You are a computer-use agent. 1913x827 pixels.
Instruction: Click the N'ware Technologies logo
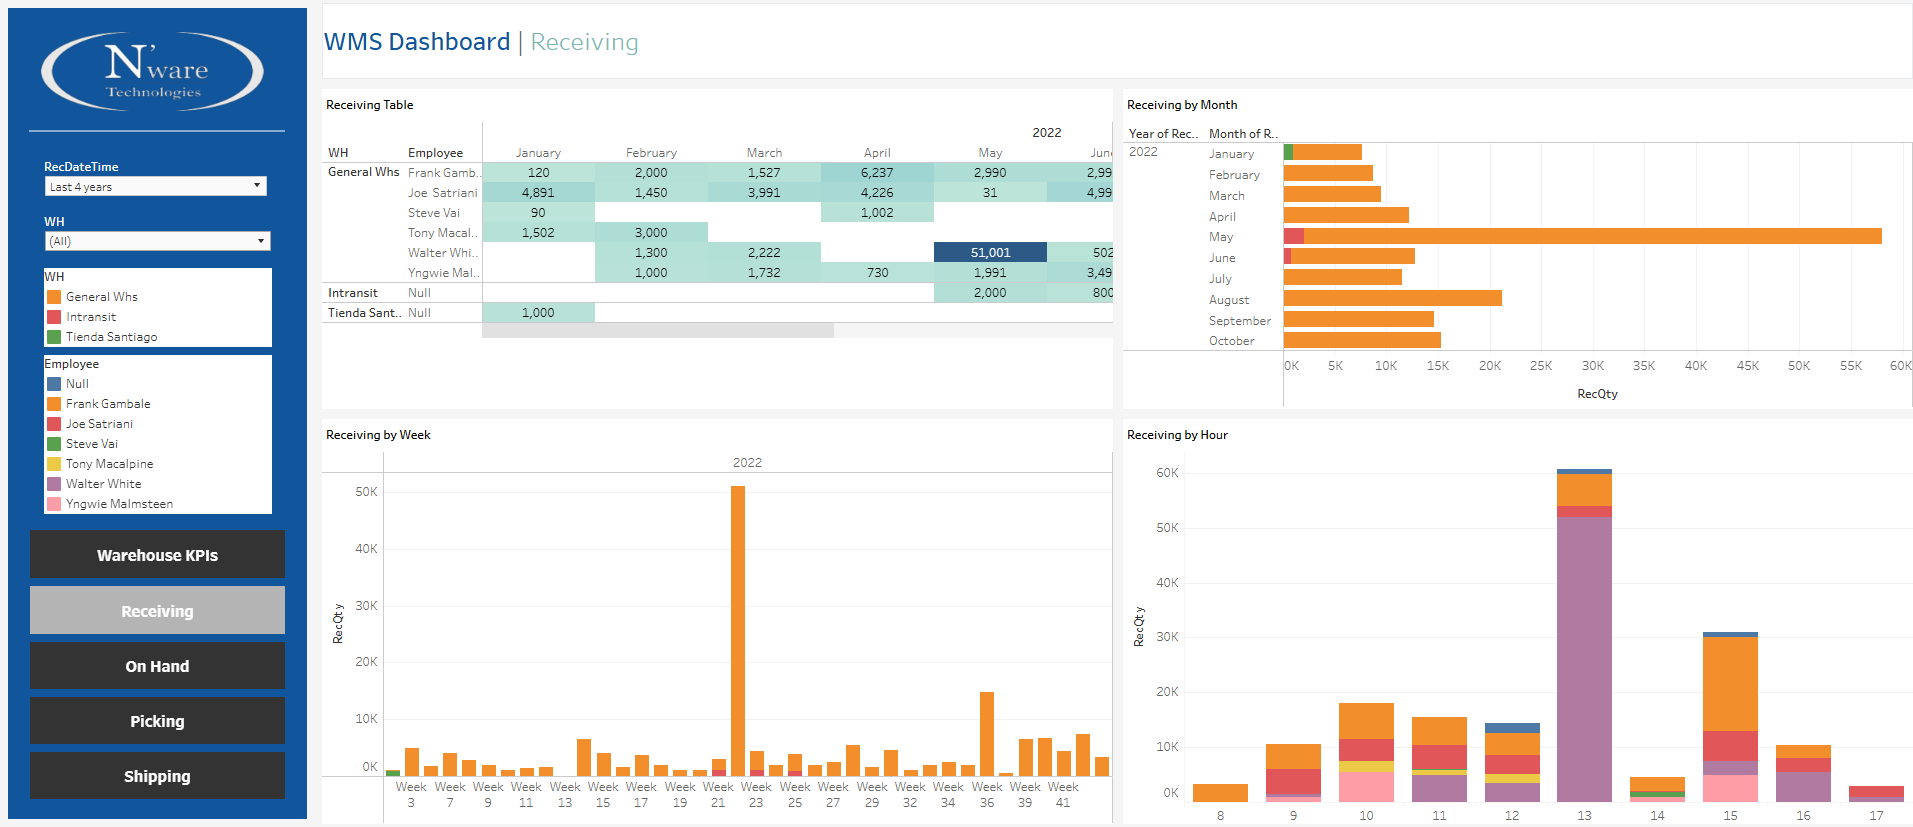[x=152, y=71]
